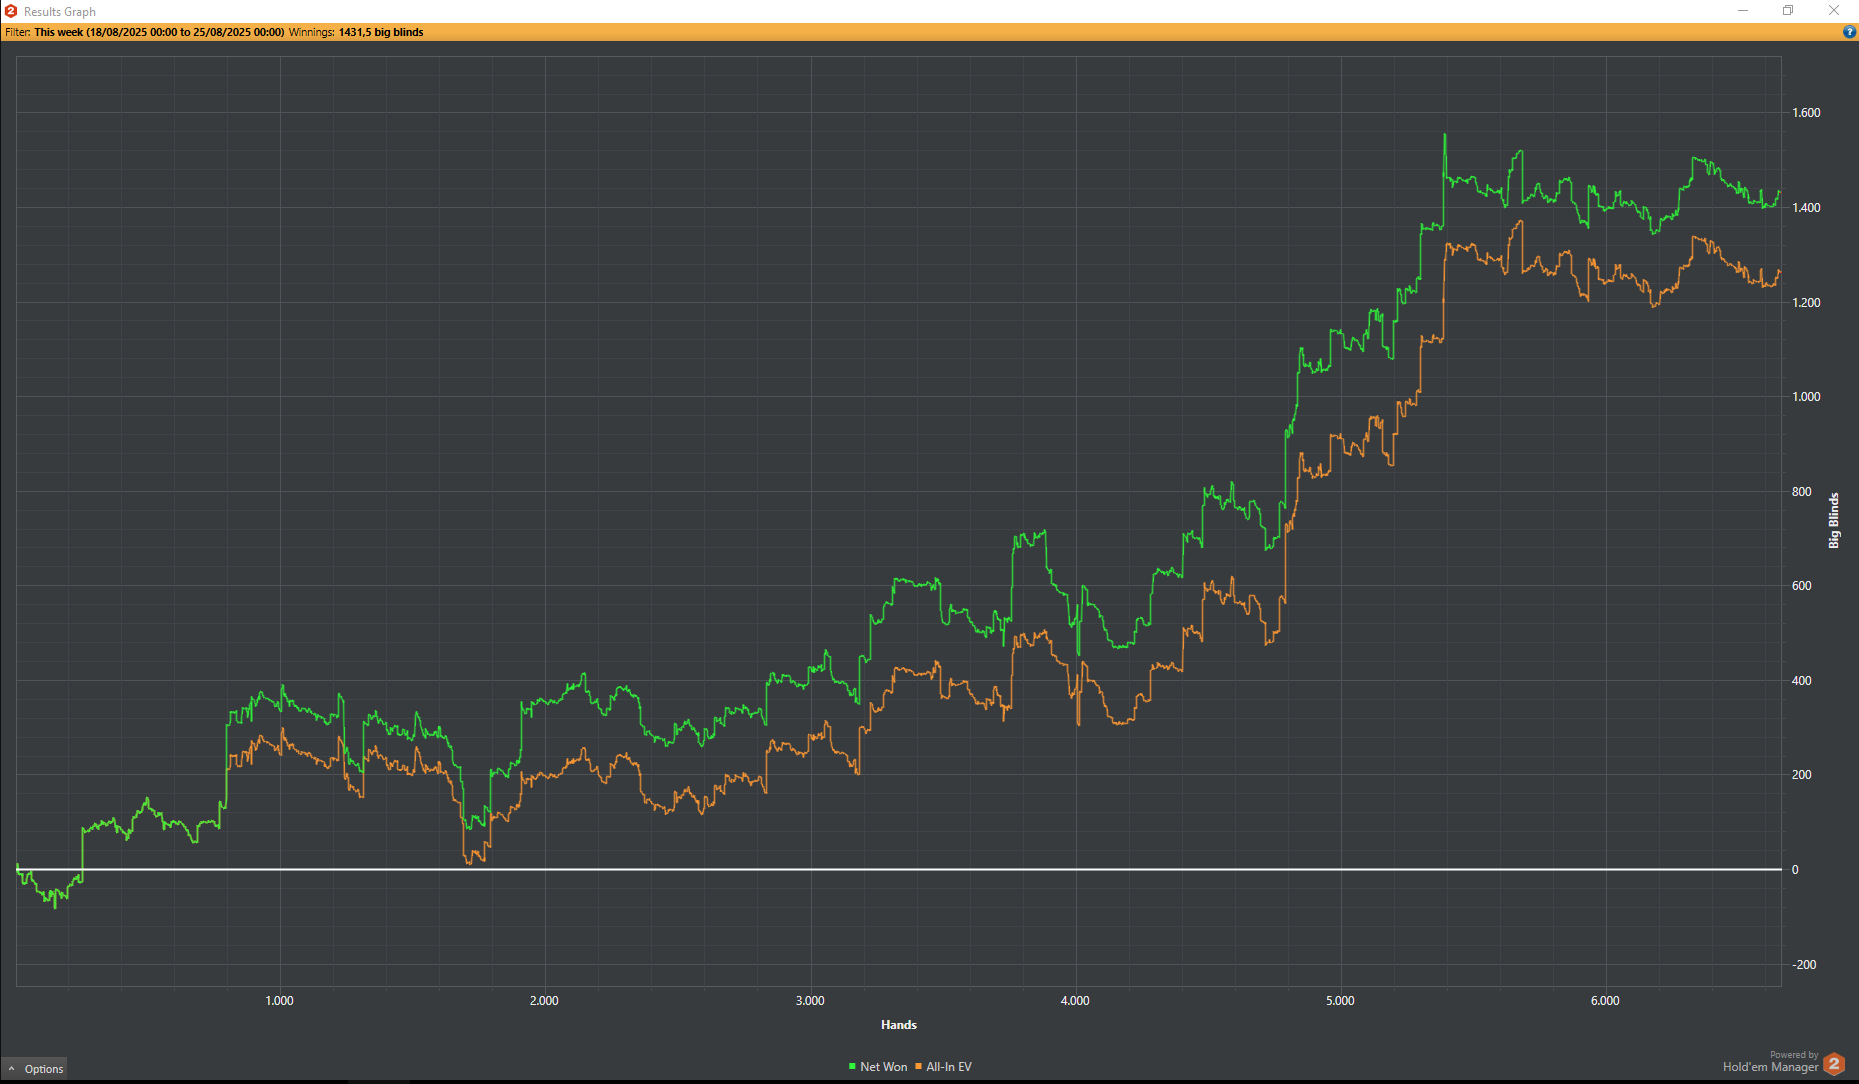Click the 400 big blinds axis label

[1802, 681]
